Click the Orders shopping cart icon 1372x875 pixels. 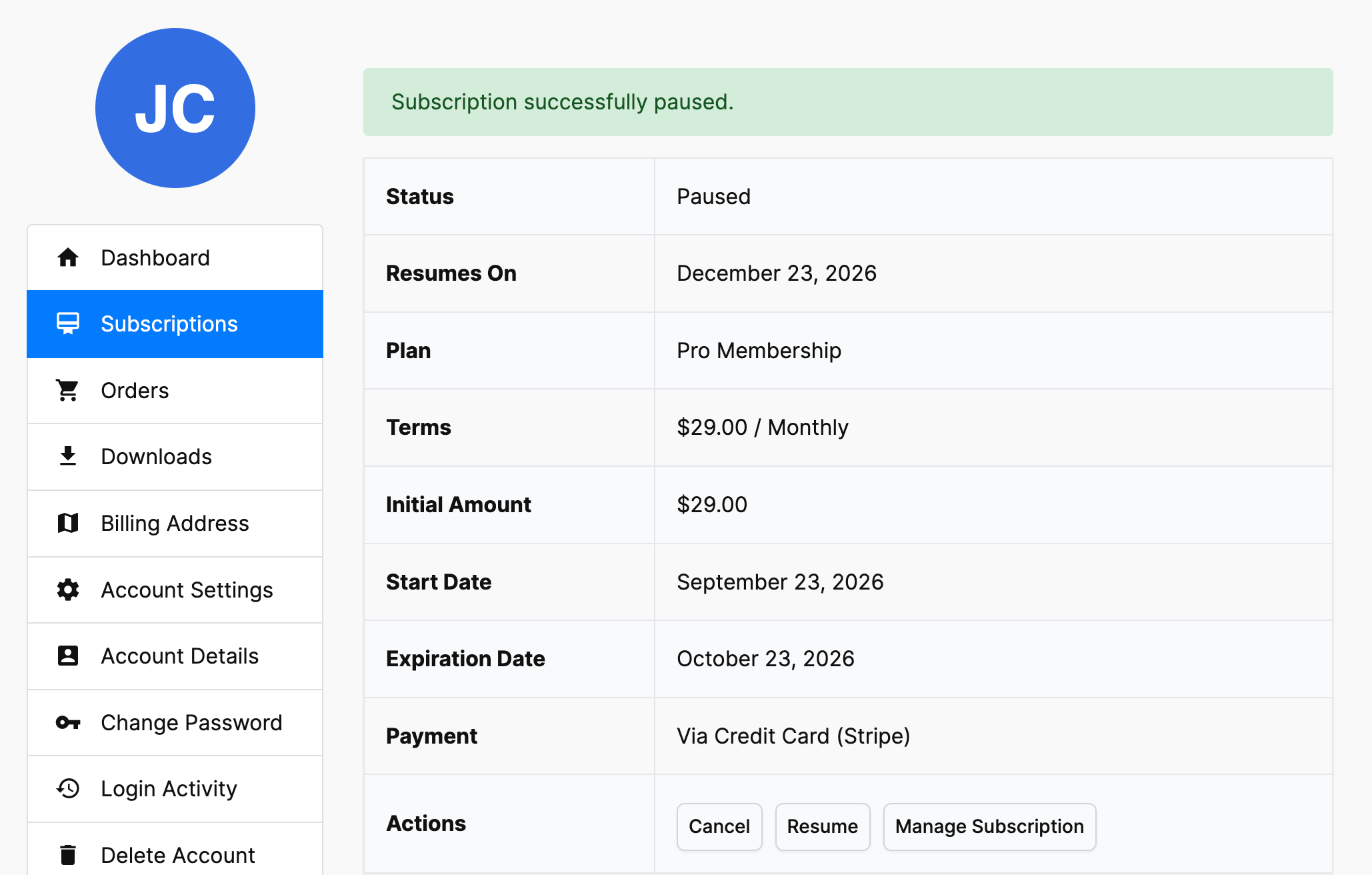tap(68, 391)
